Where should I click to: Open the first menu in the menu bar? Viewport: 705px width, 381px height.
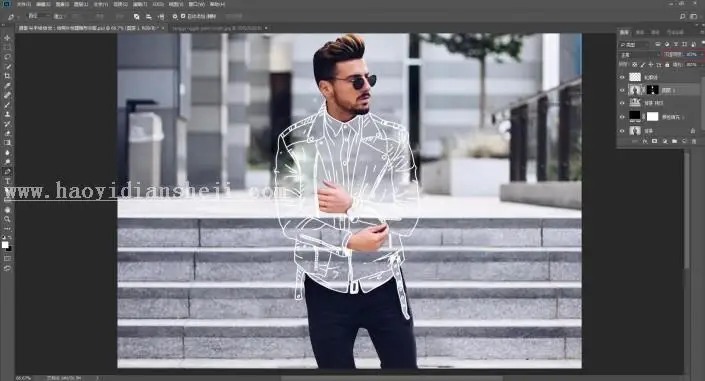pyautogui.click(x=24, y=4)
